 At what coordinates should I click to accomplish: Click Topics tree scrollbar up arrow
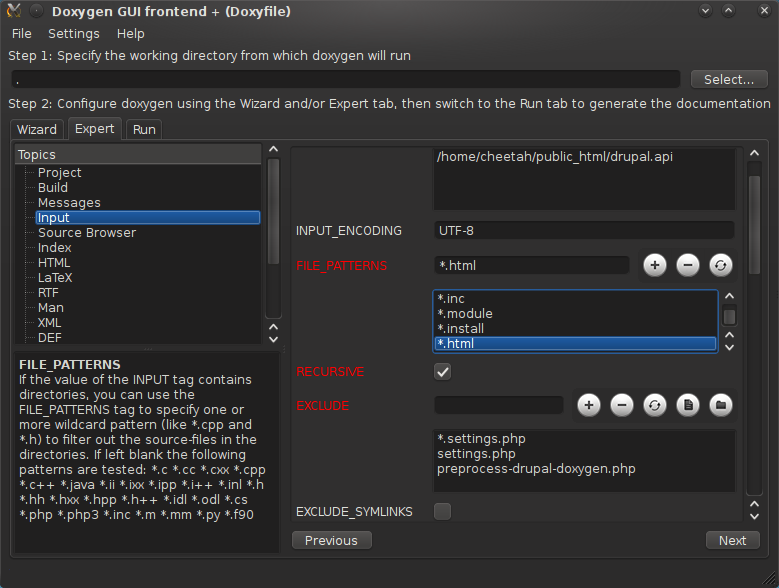[x=273, y=149]
